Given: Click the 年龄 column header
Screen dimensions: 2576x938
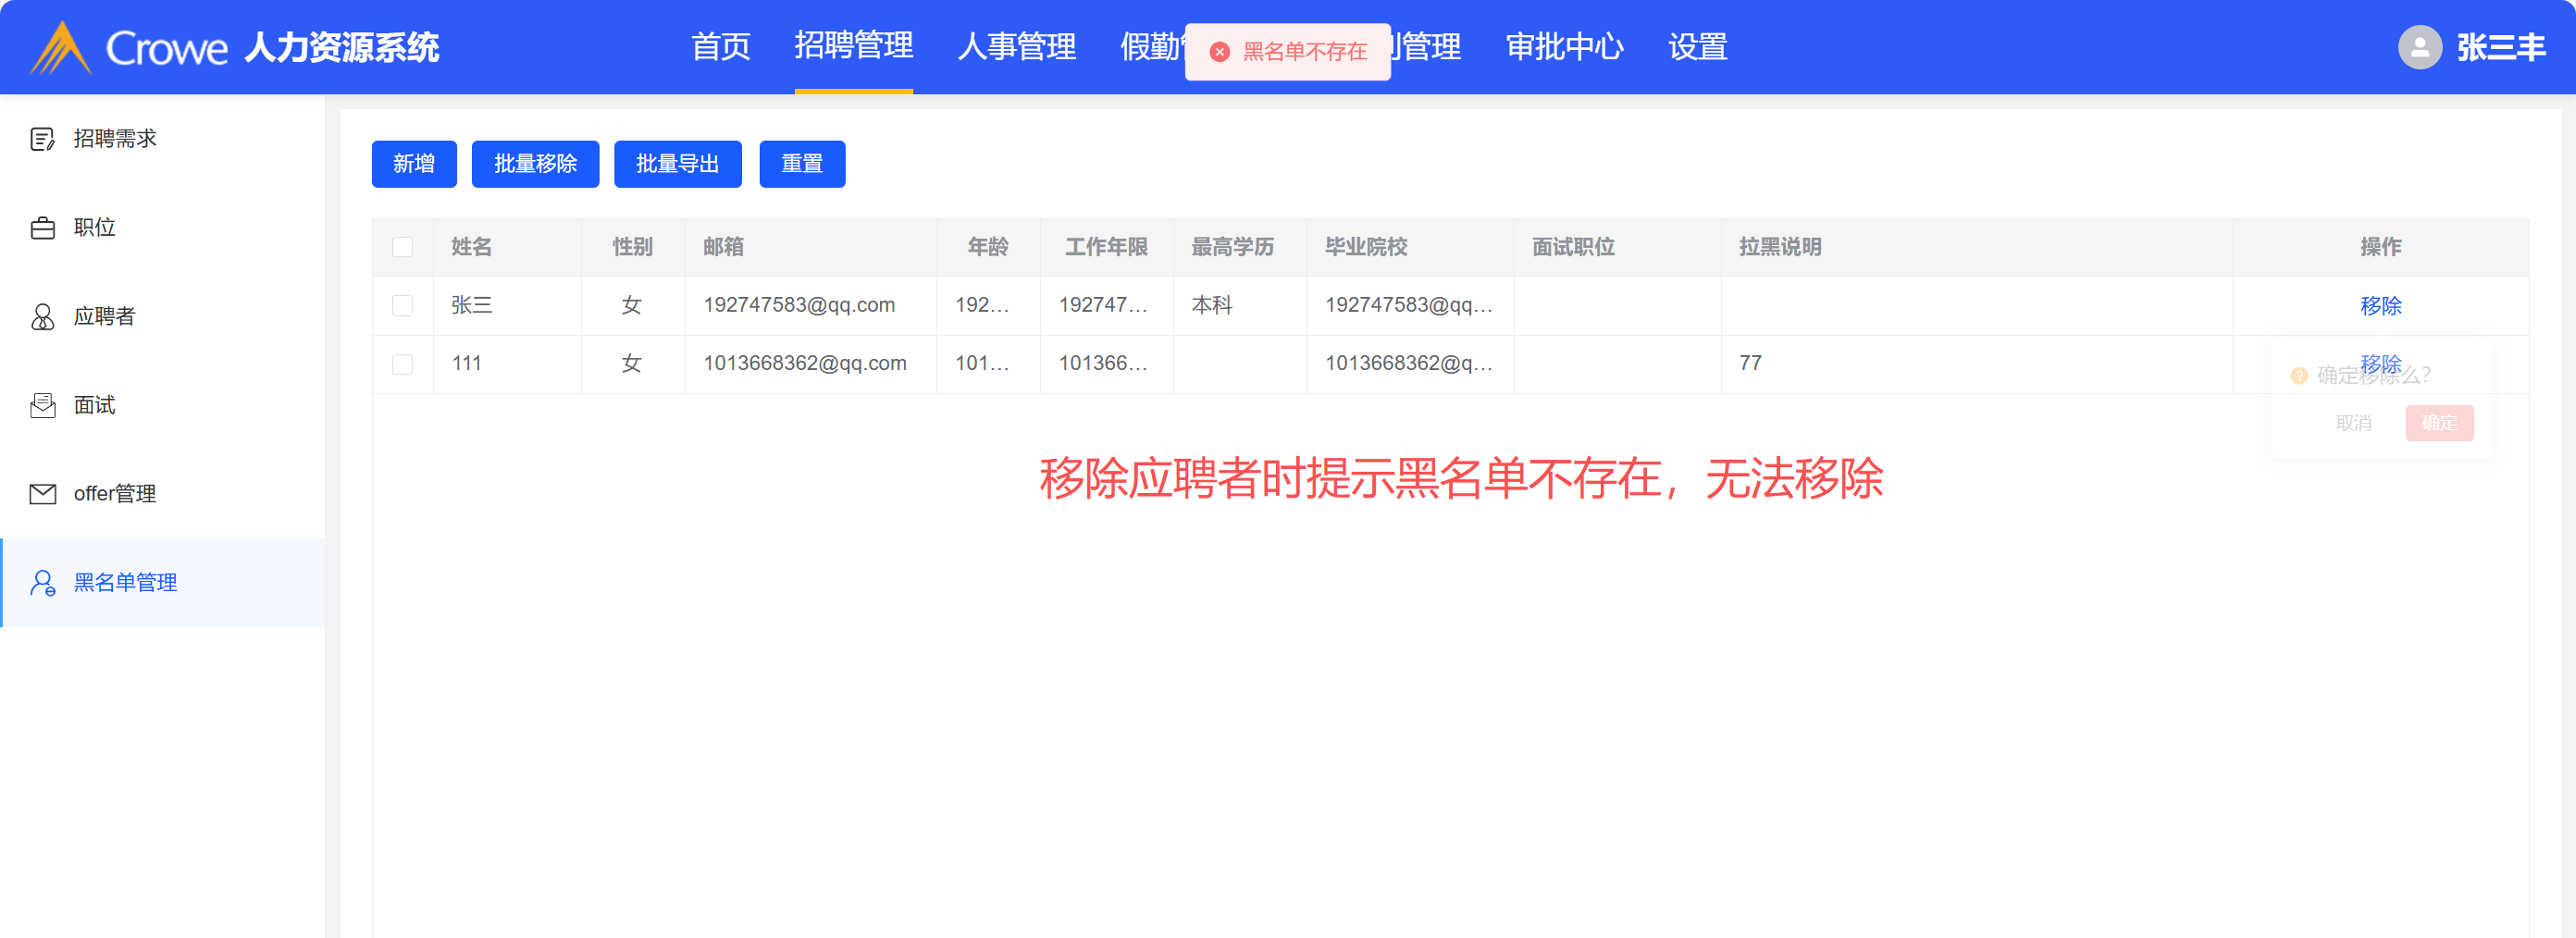Looking at the screenshot, I should (988, 247).
